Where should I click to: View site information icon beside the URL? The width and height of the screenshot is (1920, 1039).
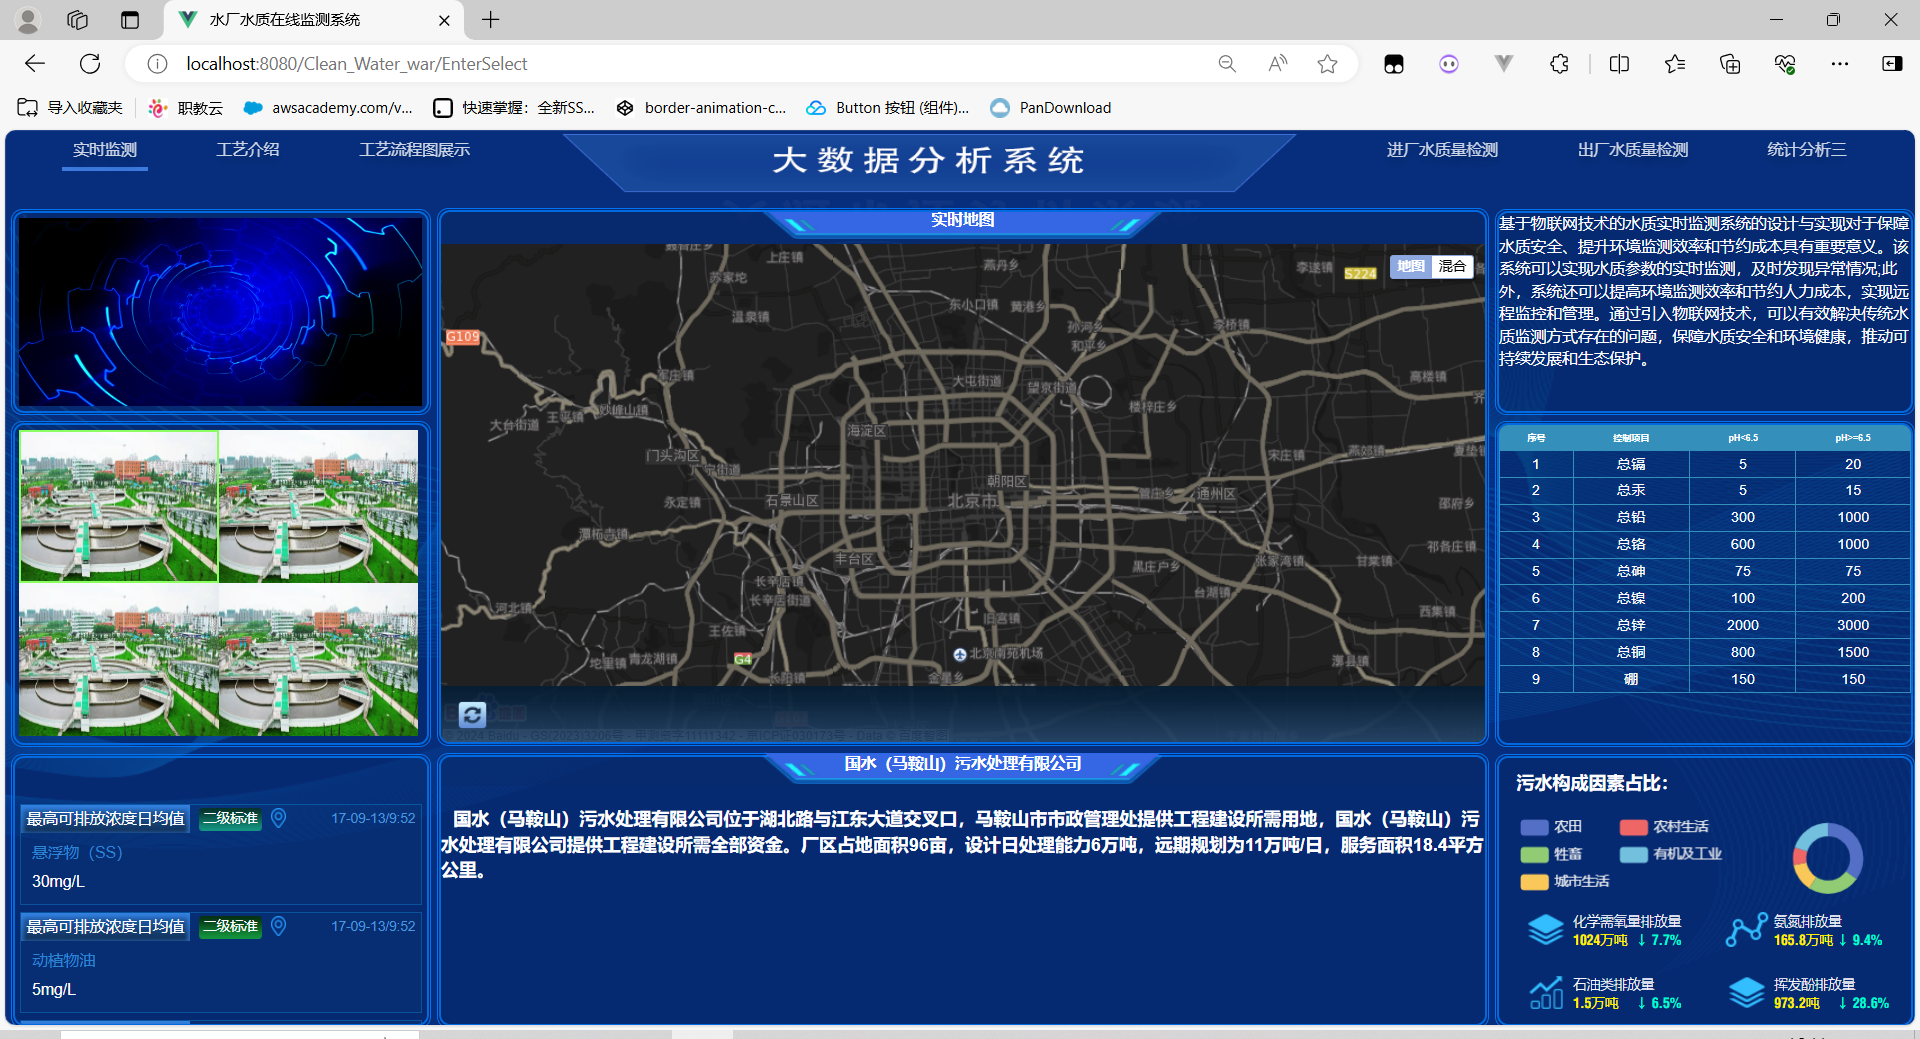(x=157, y=64)
